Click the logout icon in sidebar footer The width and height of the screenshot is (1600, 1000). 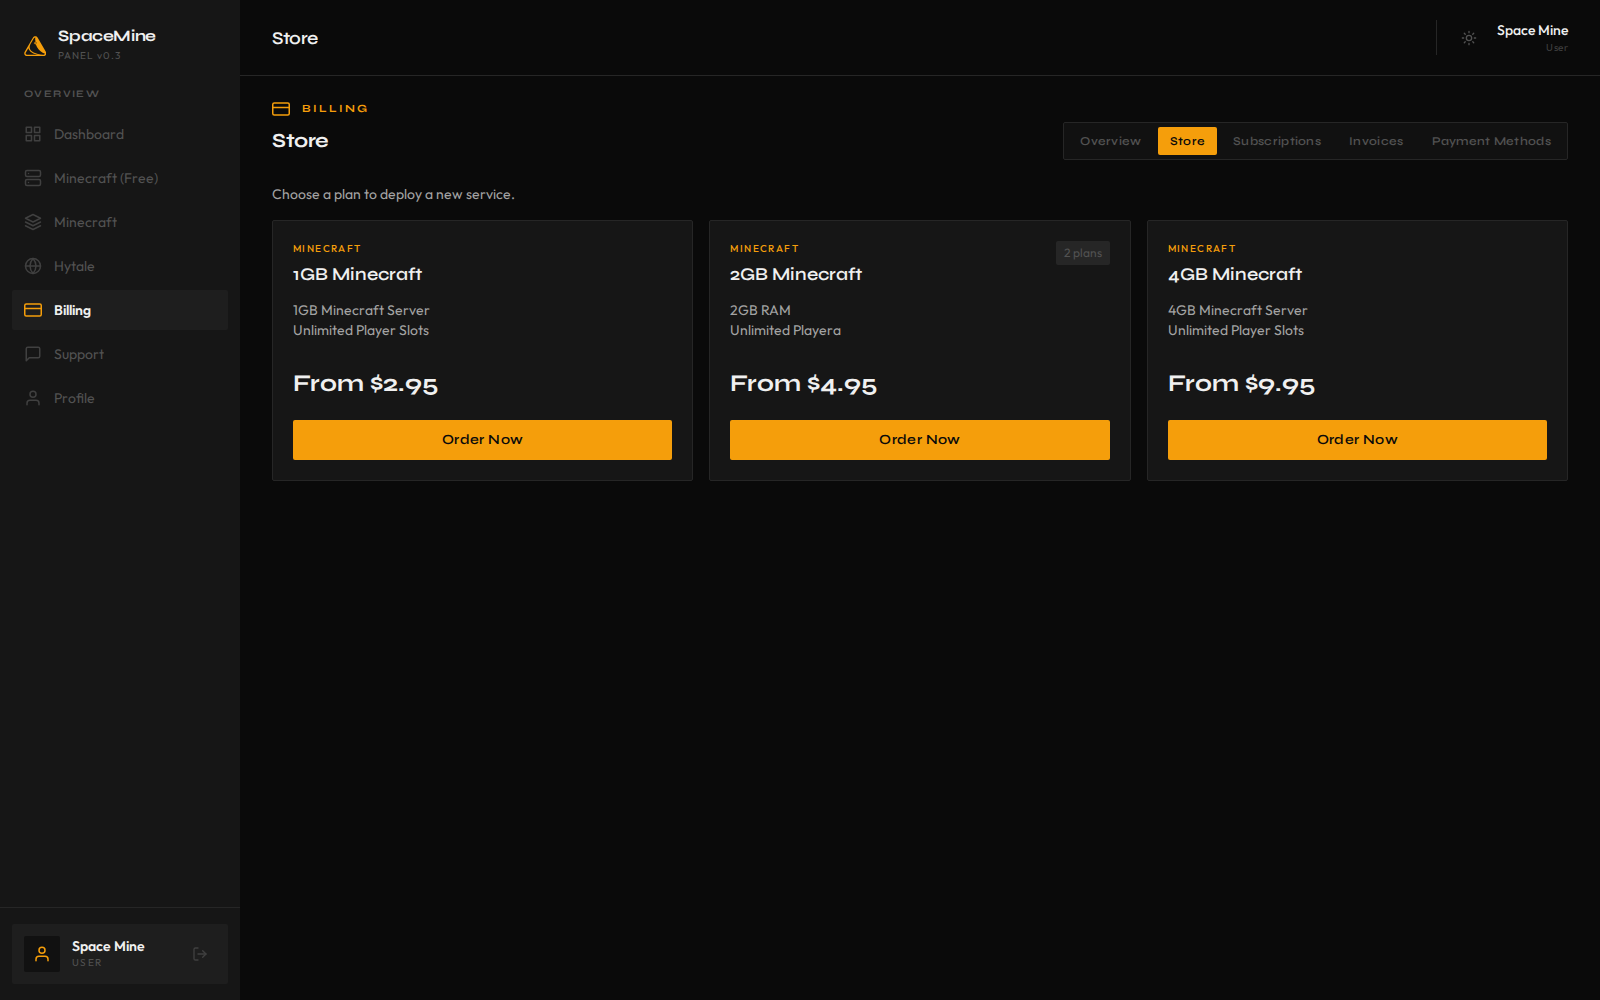pos(200,954)
